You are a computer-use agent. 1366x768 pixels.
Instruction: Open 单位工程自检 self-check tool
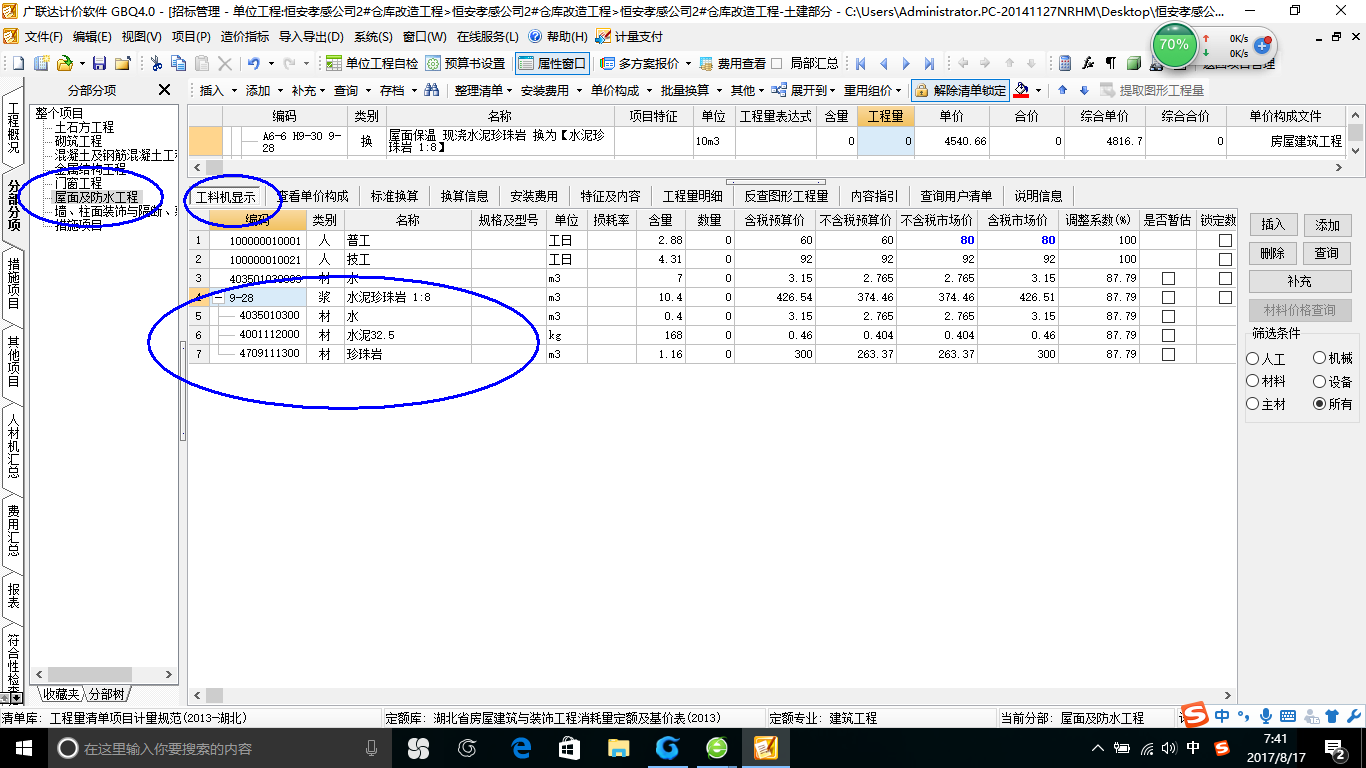point(372,63)
